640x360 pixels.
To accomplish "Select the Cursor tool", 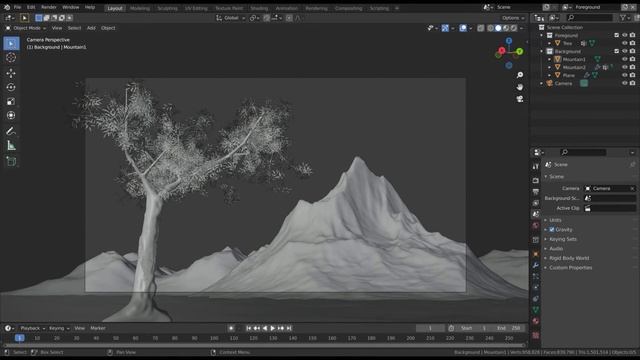I will [11, 58].
